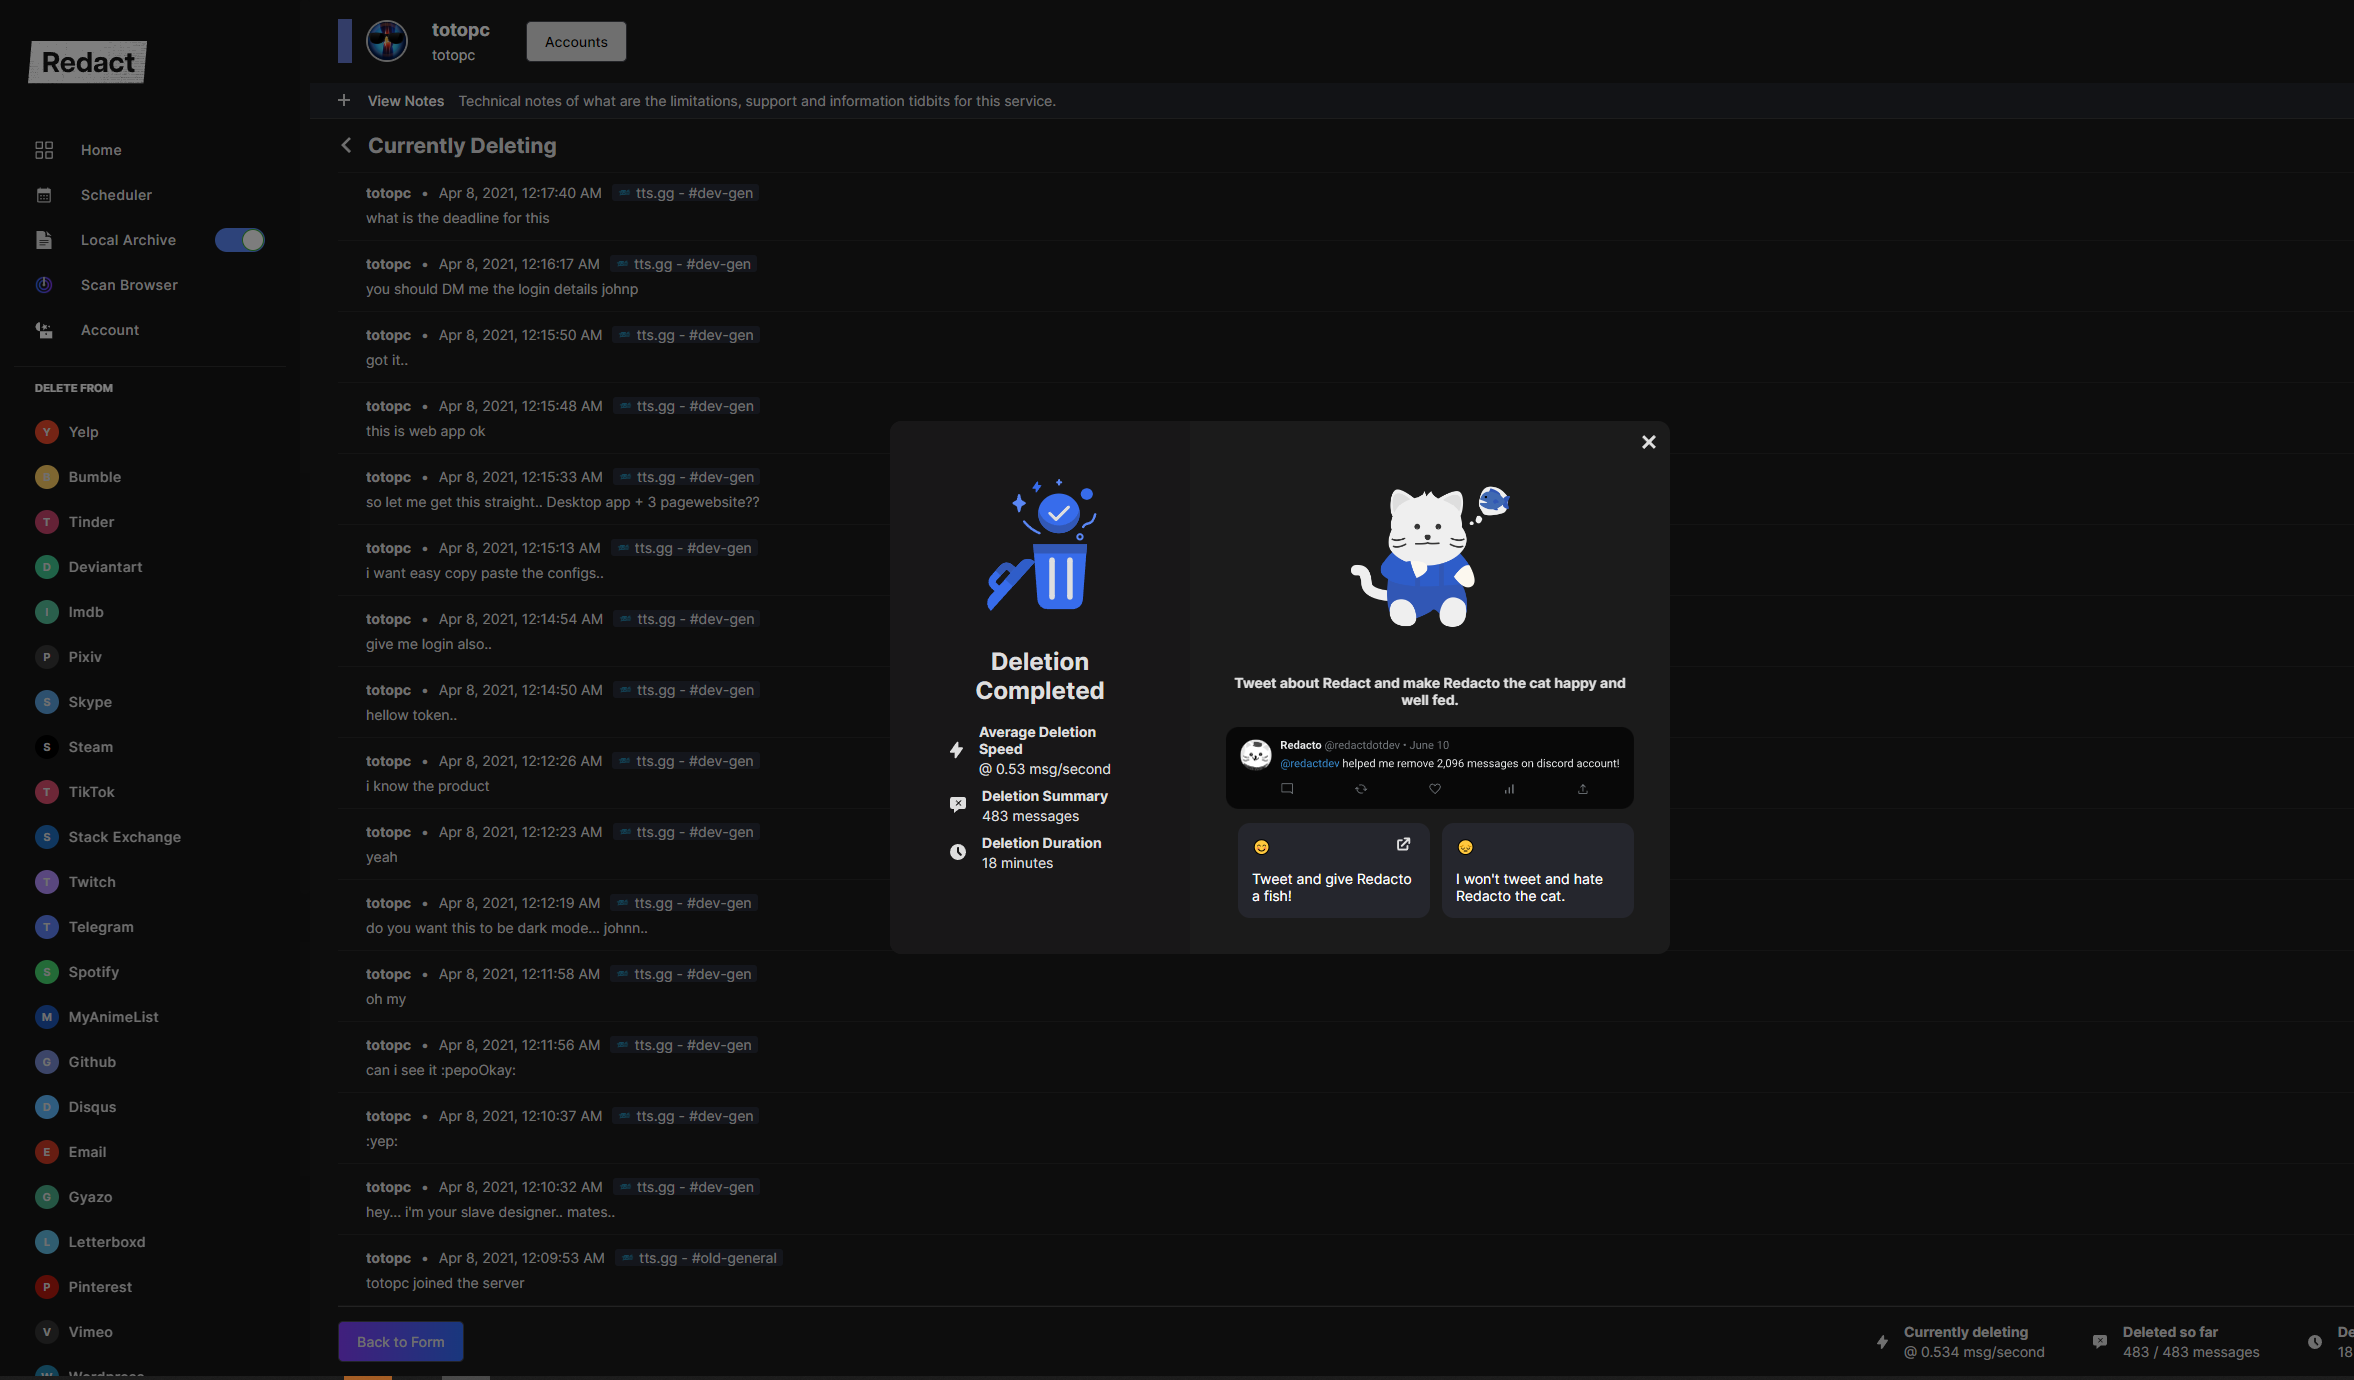Image resolution: width=2354 pixels, height=1380 pixels.
Task: Click the Back to Form button
Action: coord(400,1342)
